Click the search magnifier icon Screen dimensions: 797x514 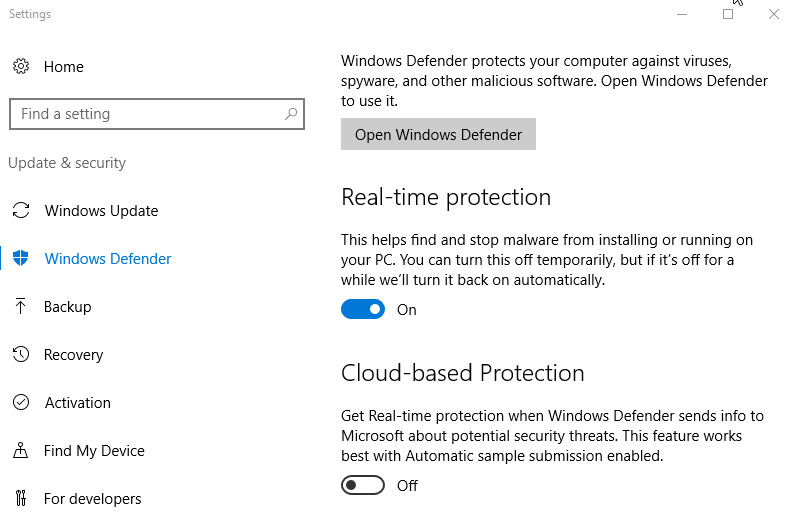pos(291,114)
